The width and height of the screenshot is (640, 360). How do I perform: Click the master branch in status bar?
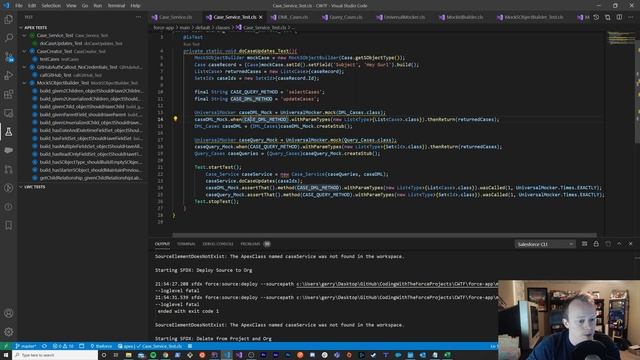(x=26, y=346)
